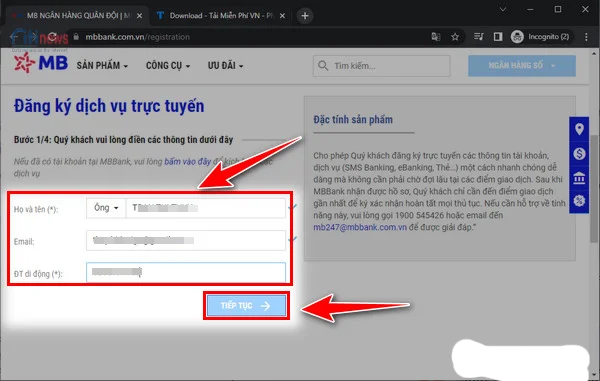Image resolution: width=600 pixels, height=381 pixels.
Task: Click the 'ĐT di động (*):' label
Action: click(x=38, y=274)
